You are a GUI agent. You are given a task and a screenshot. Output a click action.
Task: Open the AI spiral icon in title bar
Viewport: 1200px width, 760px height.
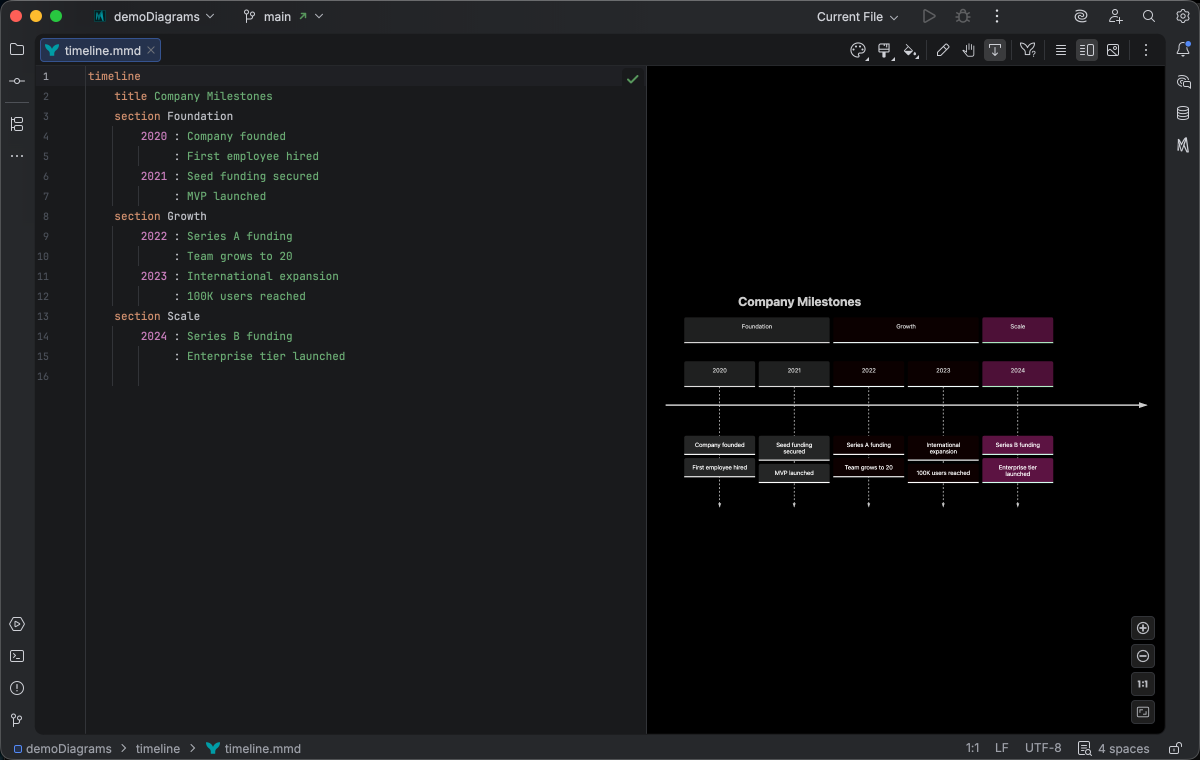click(1081, 16)
